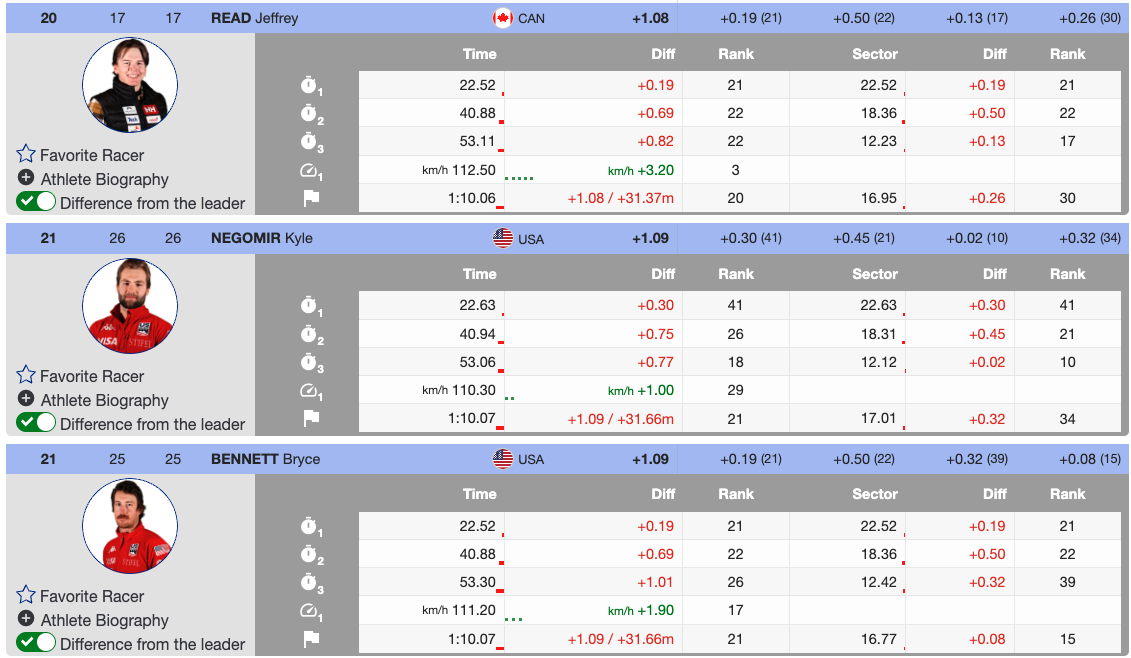The width and height of the screenshot is (1131, 658).
Task: Click the Canada flag icon next to CAN
Action: click(x=503, y=18)
